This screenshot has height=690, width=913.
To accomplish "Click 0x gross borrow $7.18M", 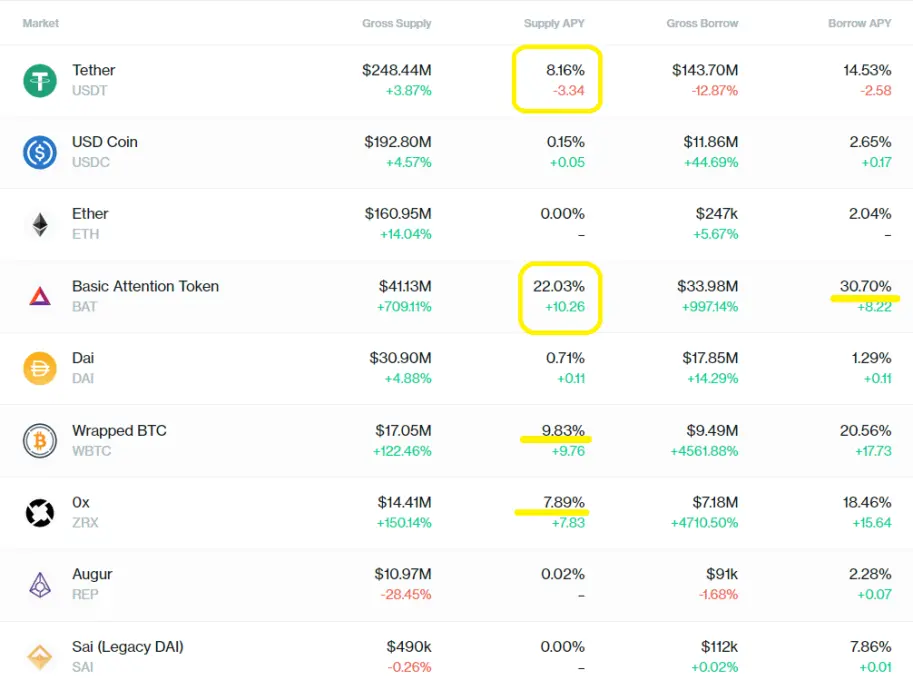I will (x=715, y=503).
